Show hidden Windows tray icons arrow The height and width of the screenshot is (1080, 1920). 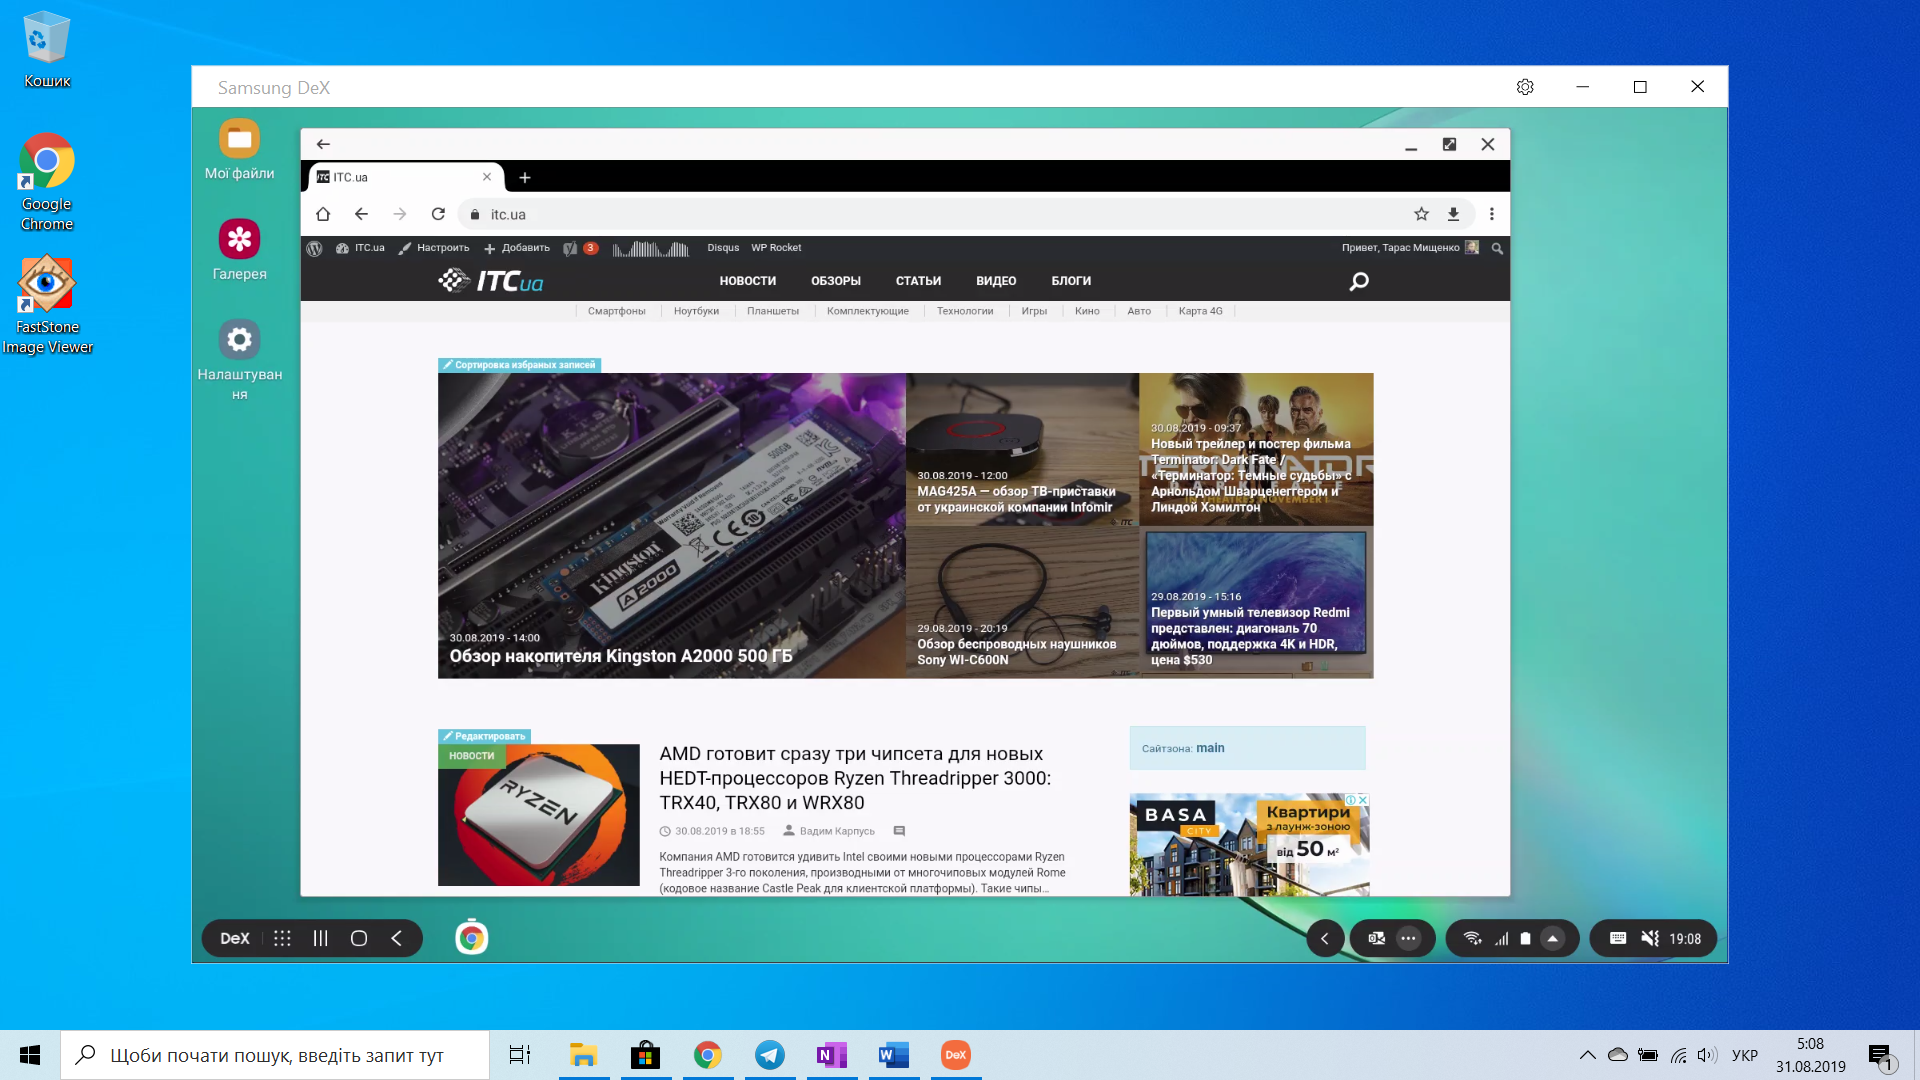click(1587, 1055)
